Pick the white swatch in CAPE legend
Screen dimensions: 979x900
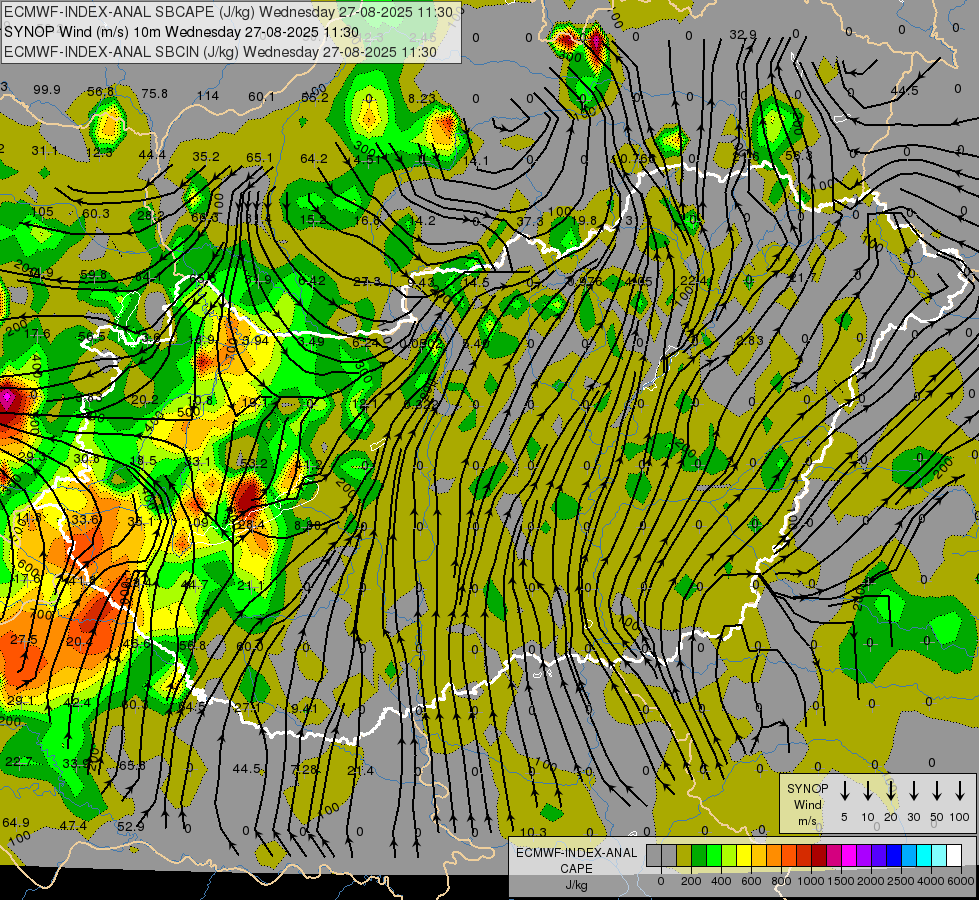point(953,856)
